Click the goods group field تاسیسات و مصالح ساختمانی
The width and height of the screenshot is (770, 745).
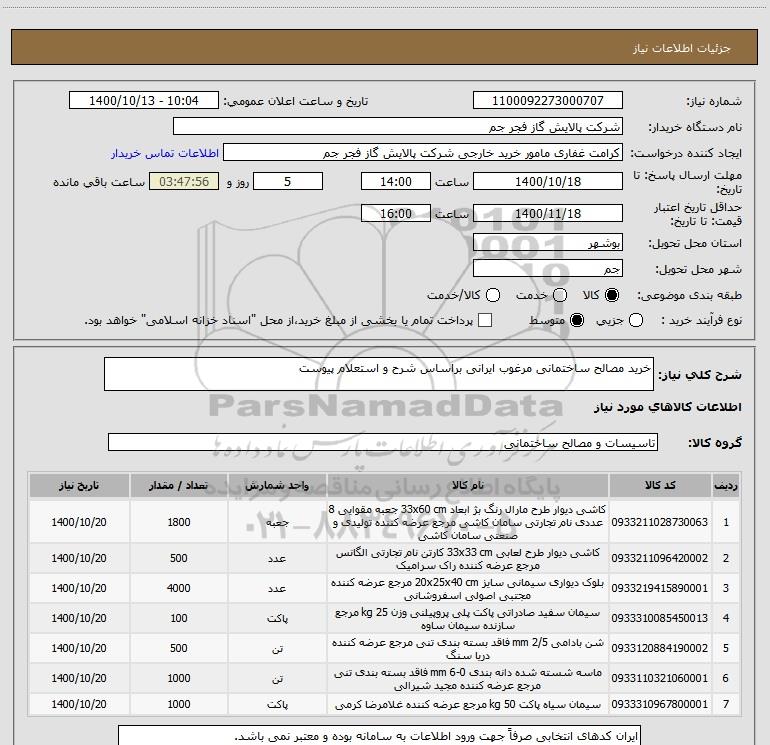point(383,442)
